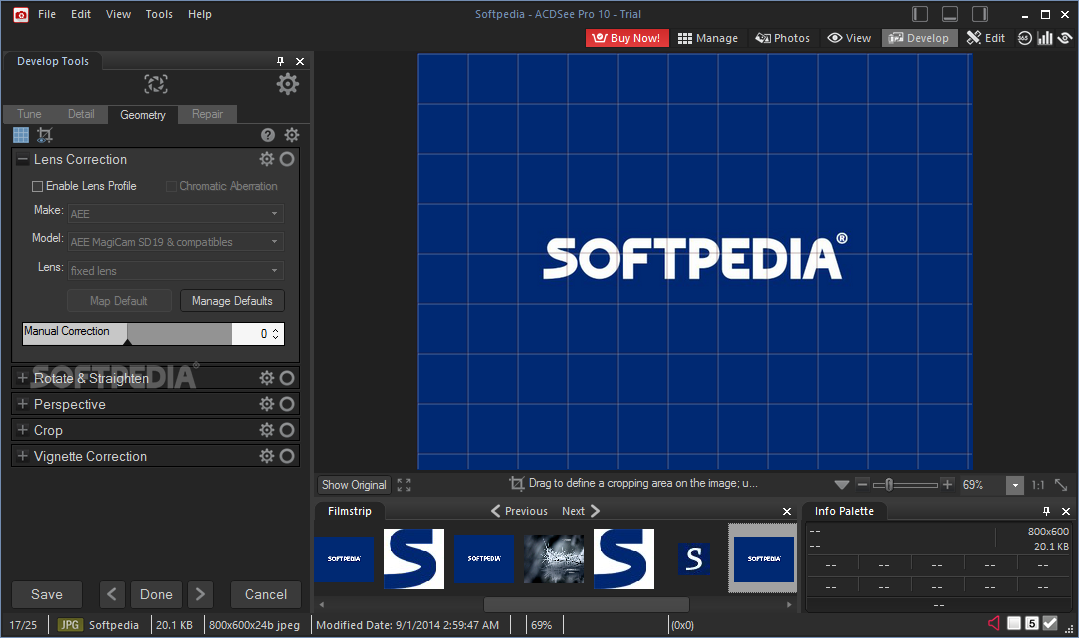Toggle Crop on/off circle
1079x638 pixels.
coord(287,430)
